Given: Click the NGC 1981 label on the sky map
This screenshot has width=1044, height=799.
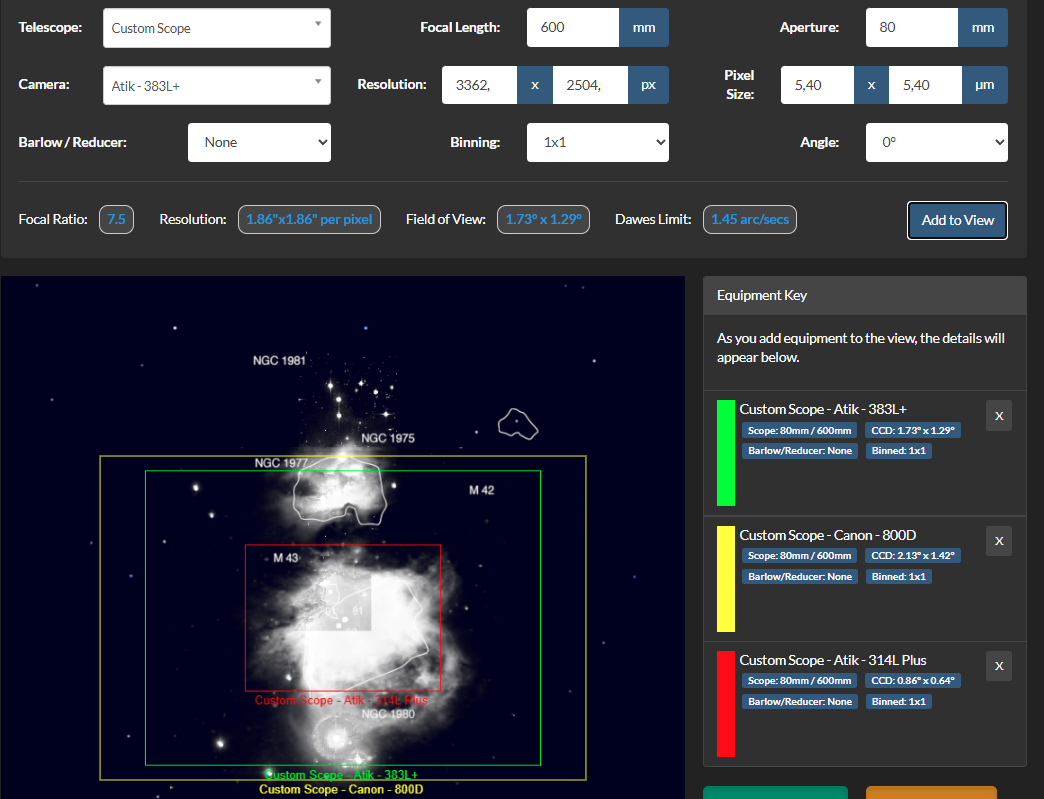Looking at the screenshot, I should pos(279,360).
